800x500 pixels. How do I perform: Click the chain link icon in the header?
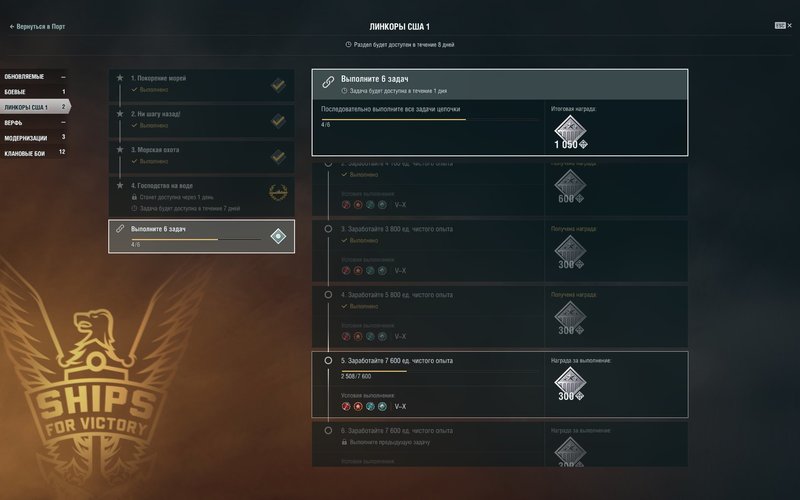[328, 82]
